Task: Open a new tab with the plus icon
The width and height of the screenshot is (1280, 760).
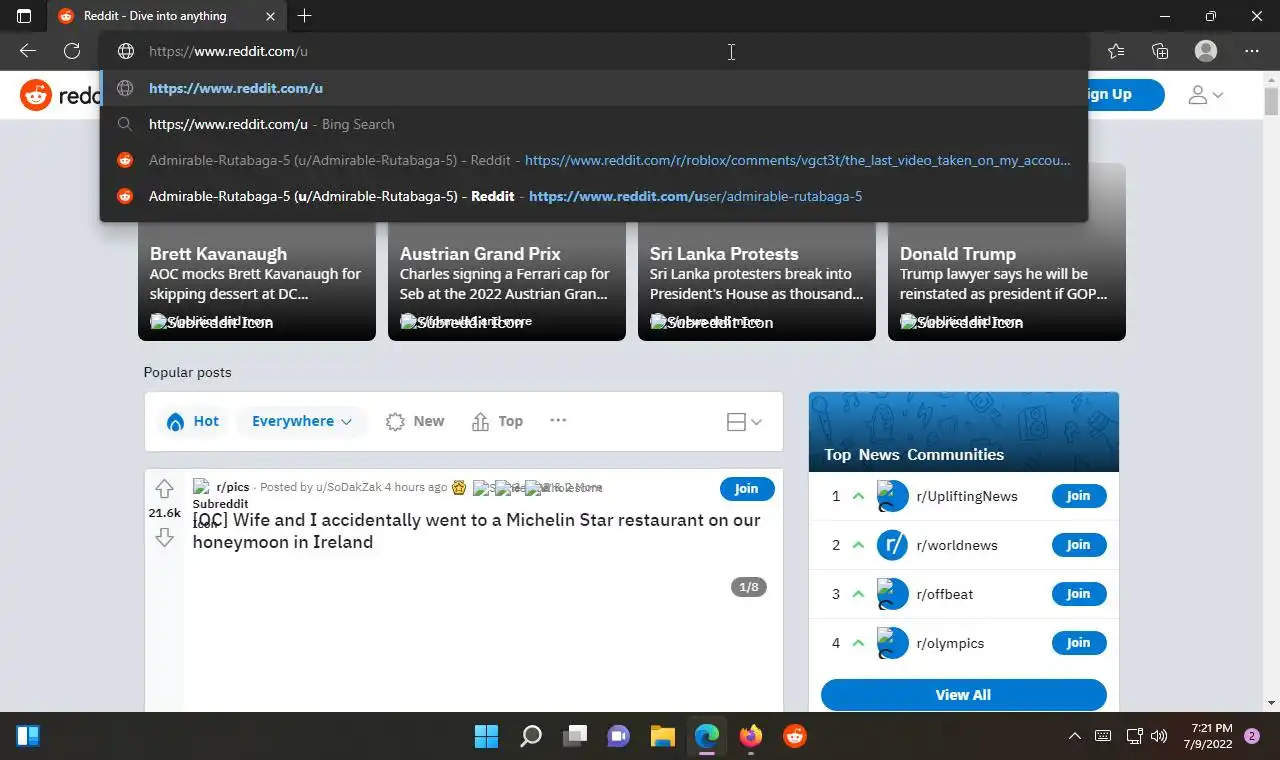Action: click(304, 16)
